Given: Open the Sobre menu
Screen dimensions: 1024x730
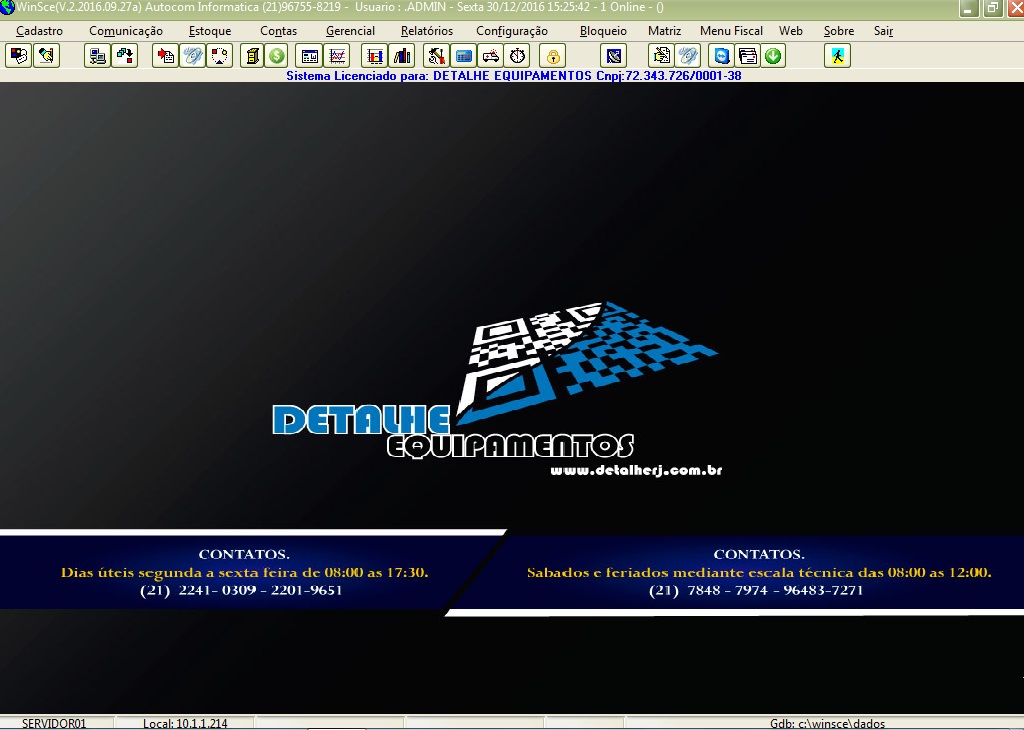Looking at the screenshot, I should [x=839, y=31].
